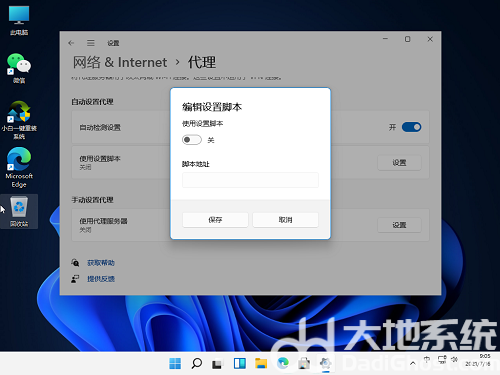Click 代理 page heading

point(202,62)
